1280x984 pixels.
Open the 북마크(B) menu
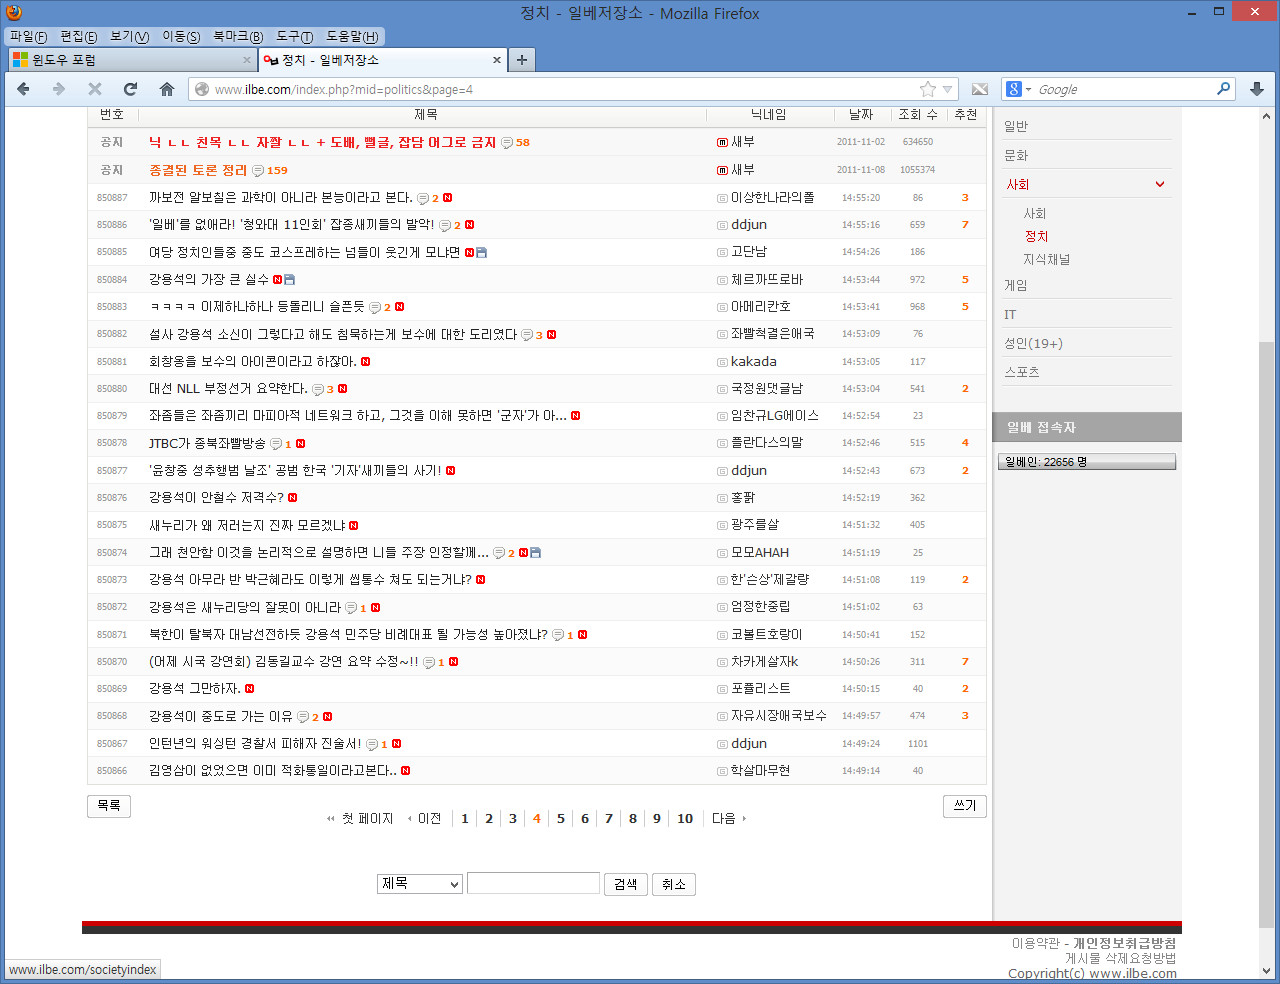[x=238, y=36]
